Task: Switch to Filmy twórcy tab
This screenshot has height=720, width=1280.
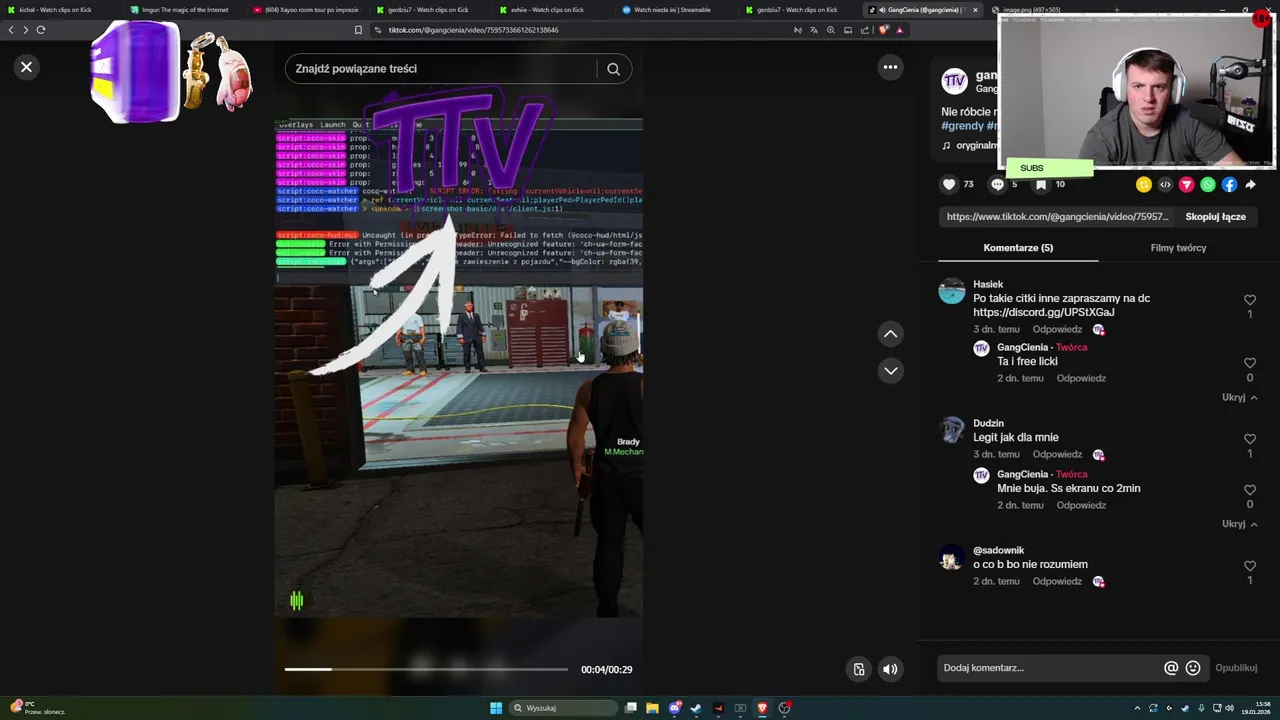Action: [x=1178, y=248]
